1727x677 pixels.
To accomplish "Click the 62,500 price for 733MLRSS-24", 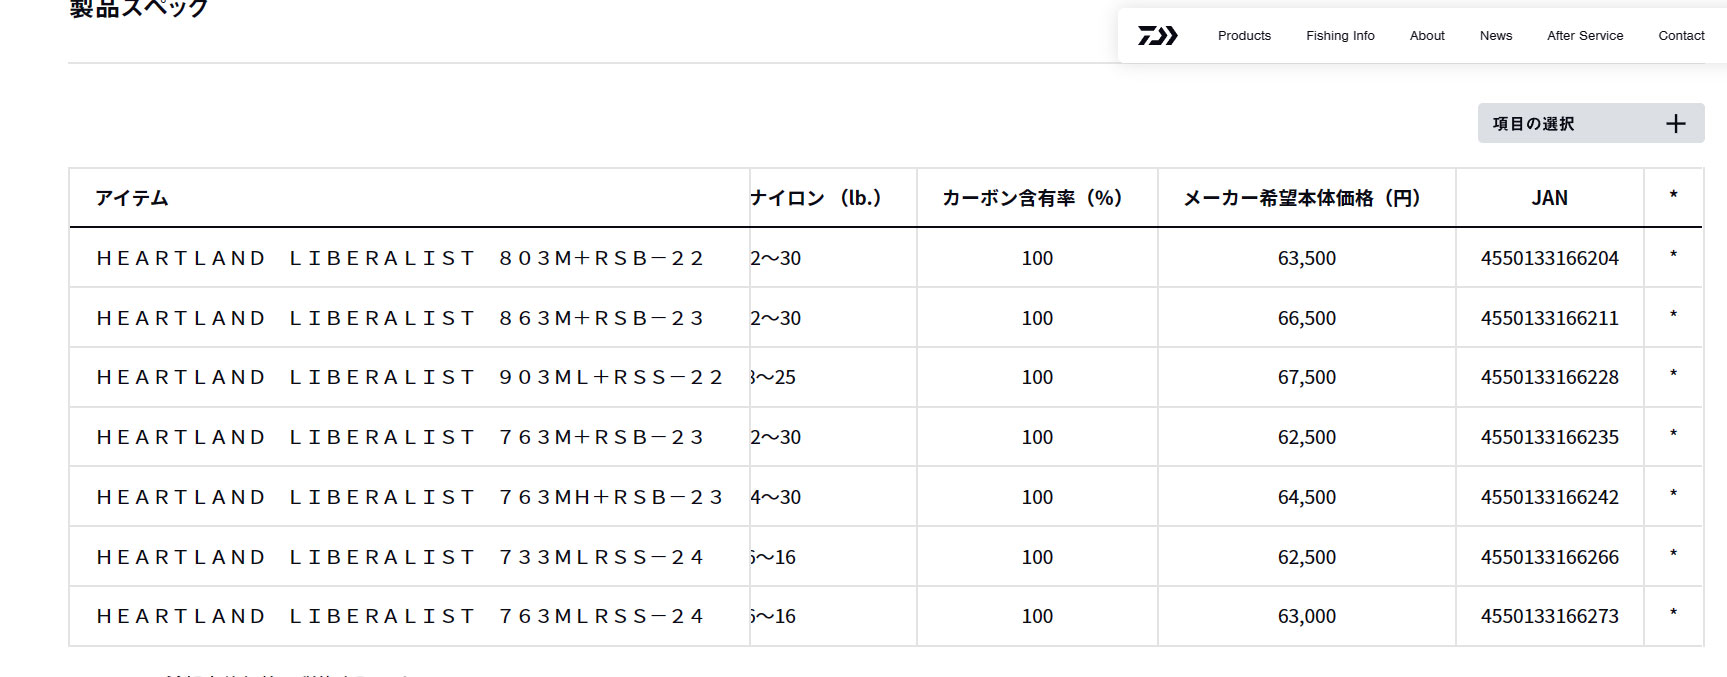I will [x=1306, y=557].
